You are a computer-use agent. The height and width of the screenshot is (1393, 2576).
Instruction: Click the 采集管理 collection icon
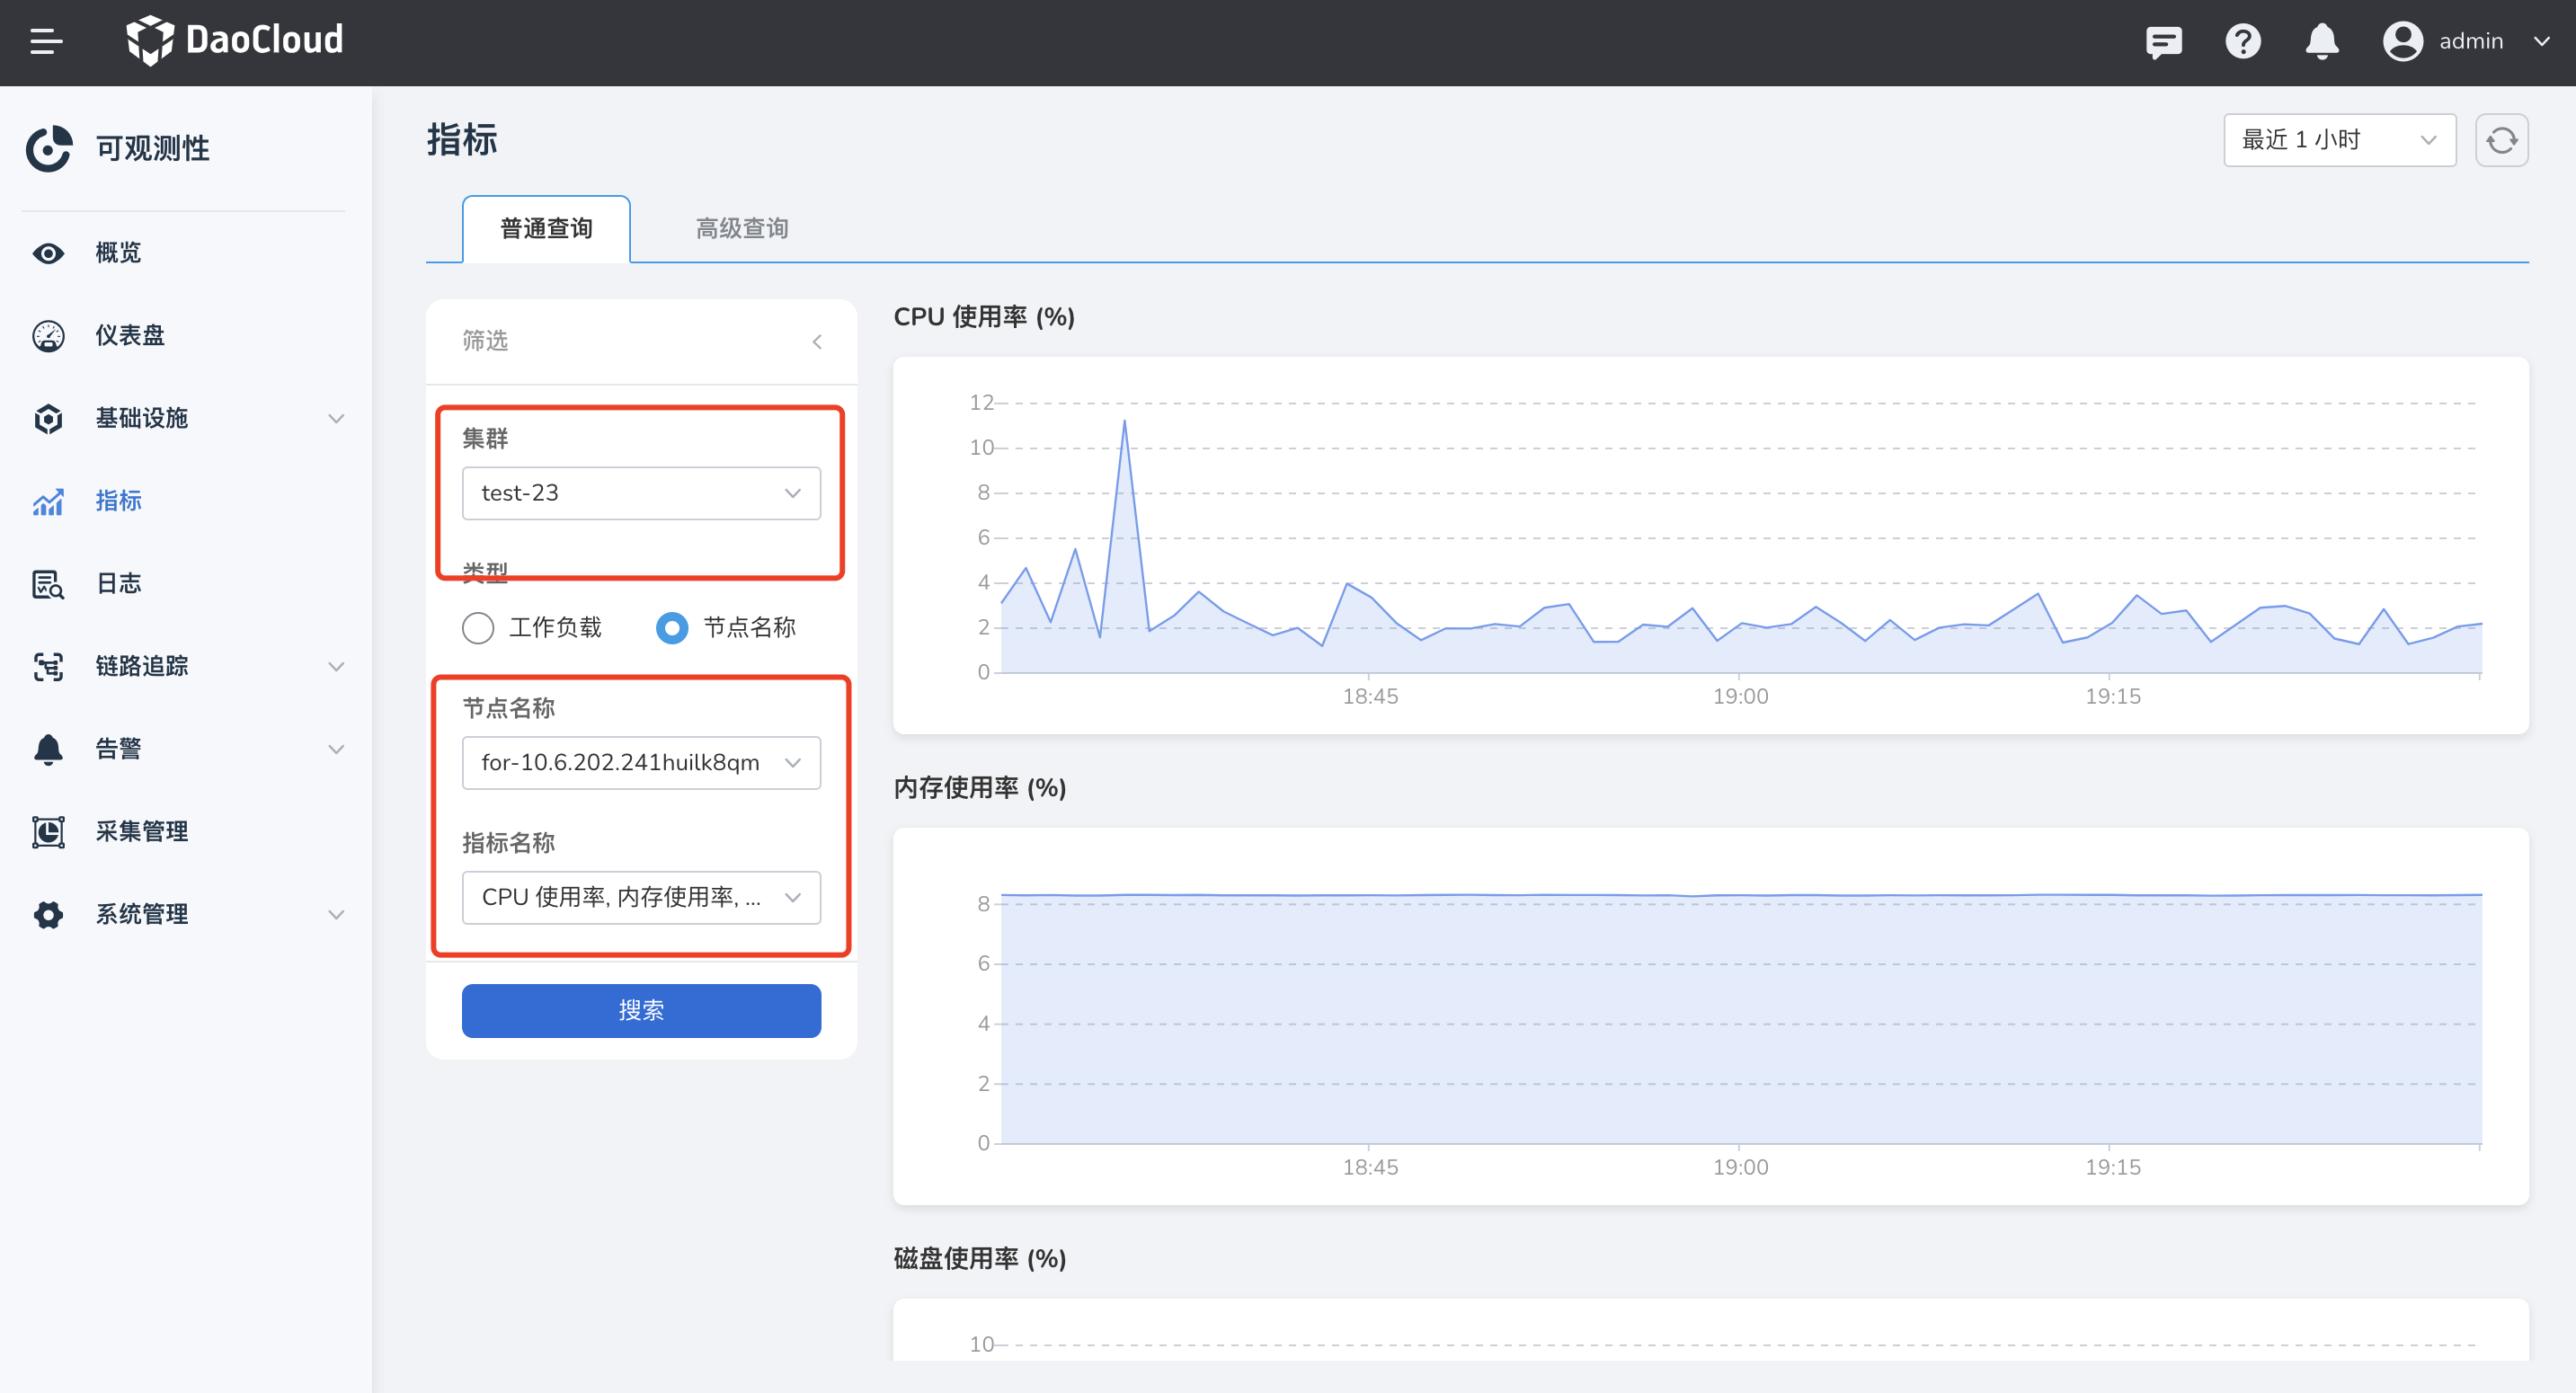(48, 832)
